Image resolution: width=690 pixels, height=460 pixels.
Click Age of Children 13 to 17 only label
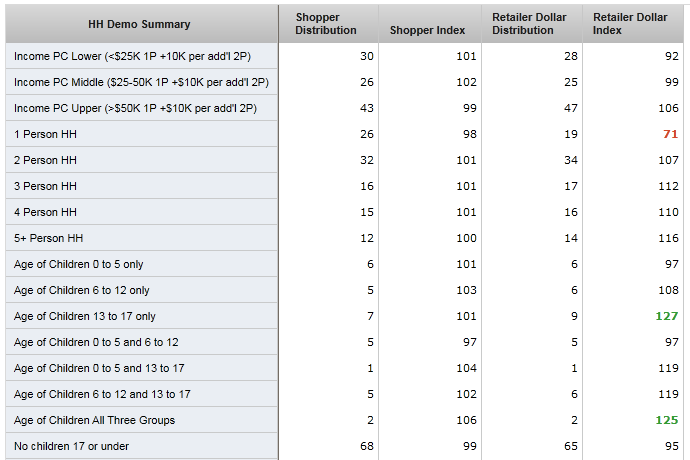pyautogui.click(x=85, y=316)
